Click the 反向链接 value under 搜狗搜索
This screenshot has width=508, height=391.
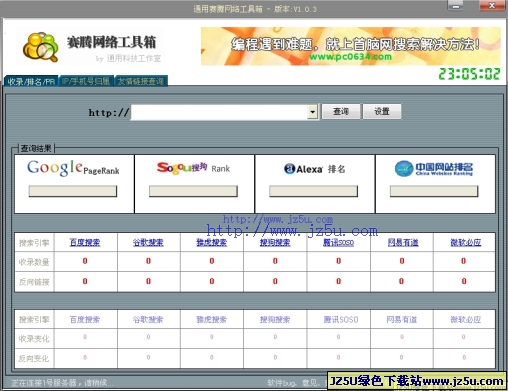pos(275,281)
